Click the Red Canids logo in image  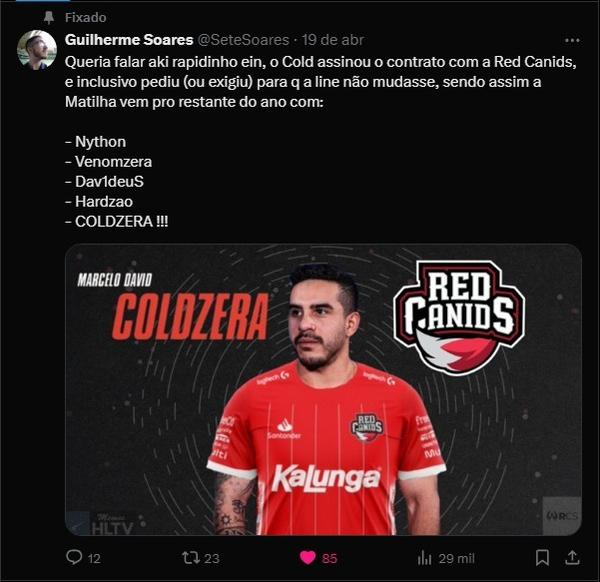tap(459, 317)
